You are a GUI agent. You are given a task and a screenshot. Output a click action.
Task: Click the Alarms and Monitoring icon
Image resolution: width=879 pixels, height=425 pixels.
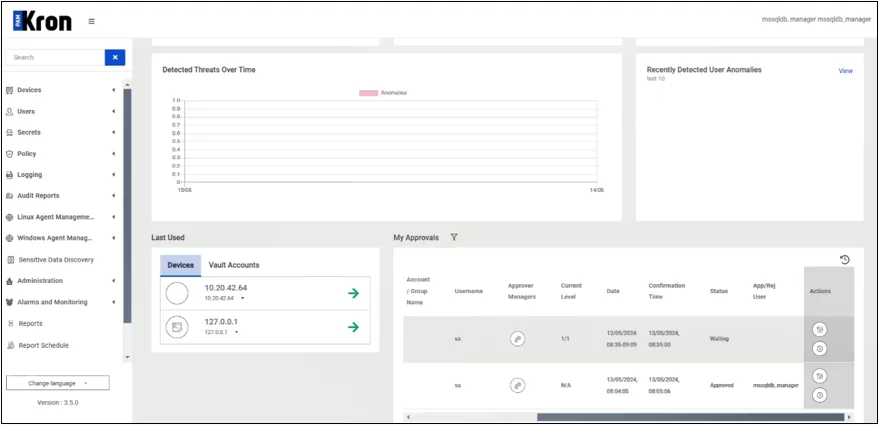(x=10, y=302)
